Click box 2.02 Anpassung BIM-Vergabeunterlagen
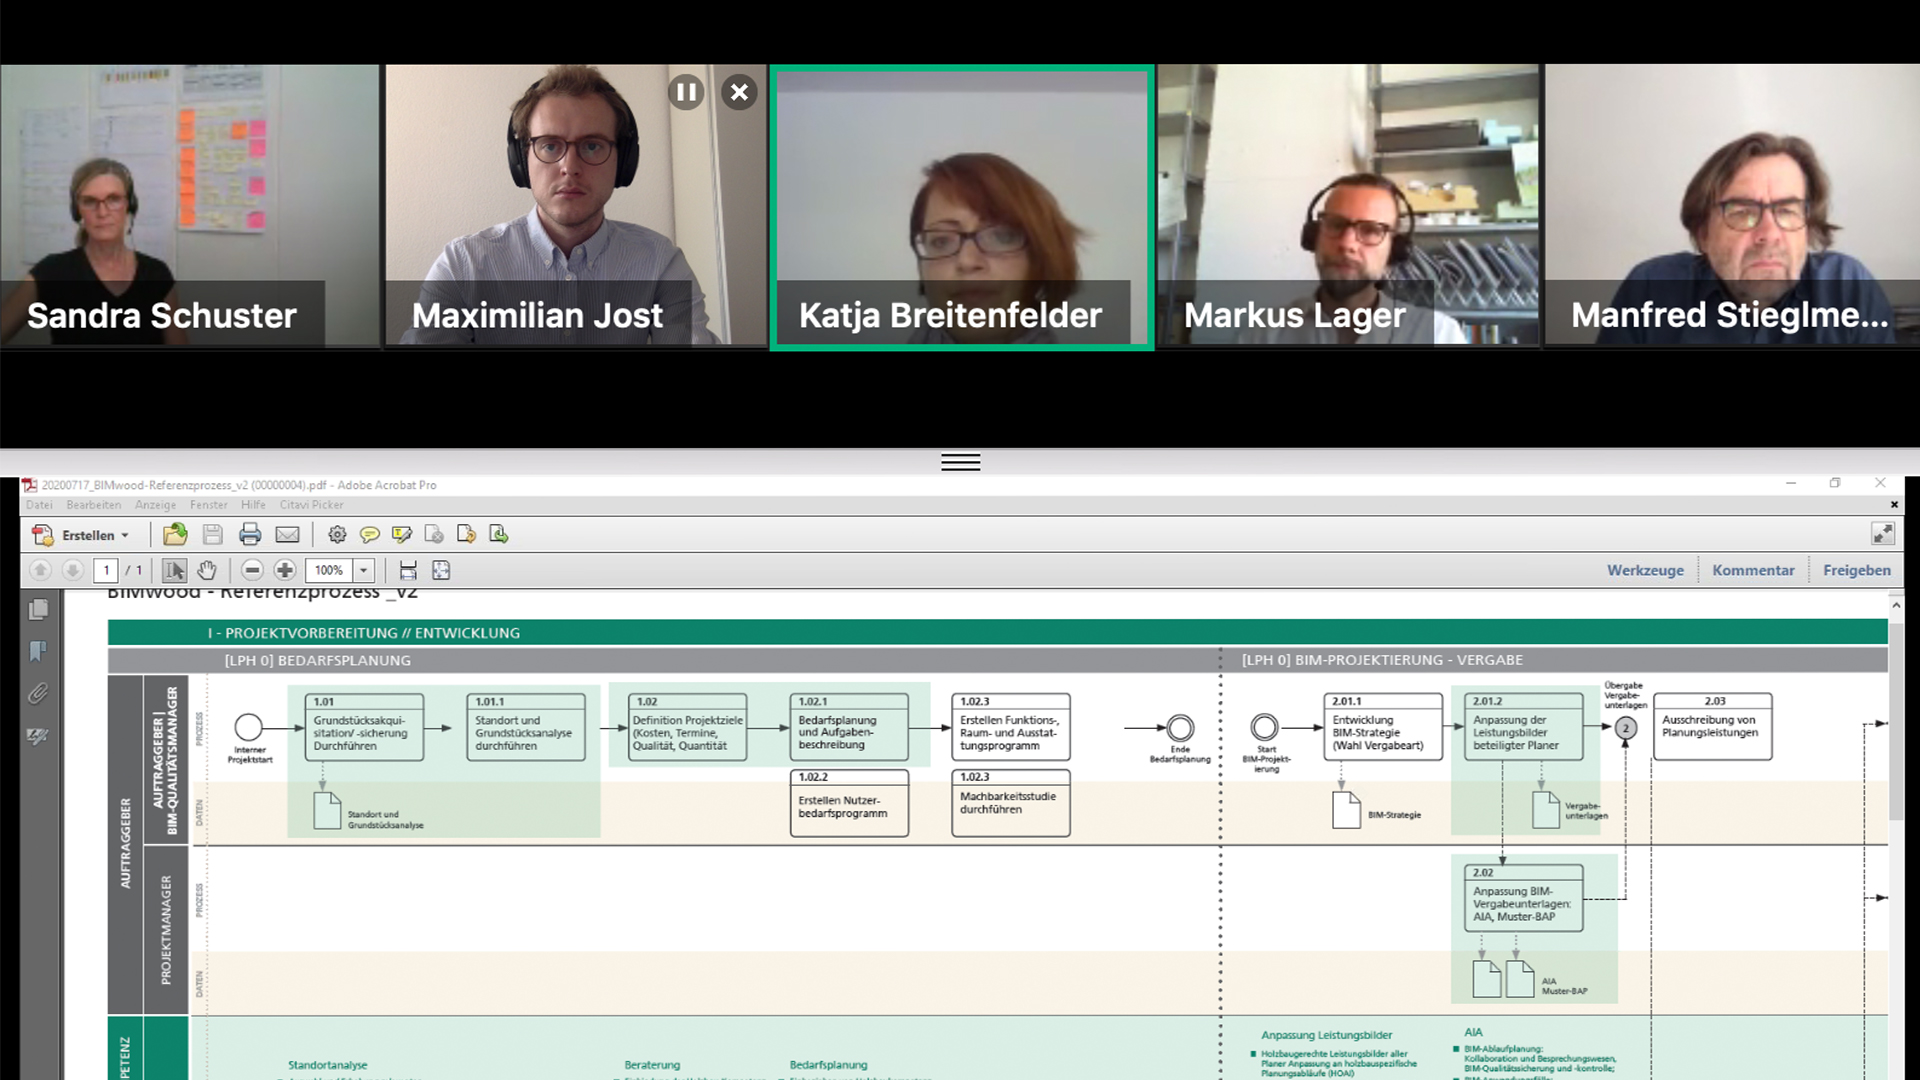This screenshot has width=1920, height=1080. coord(1524,898)
